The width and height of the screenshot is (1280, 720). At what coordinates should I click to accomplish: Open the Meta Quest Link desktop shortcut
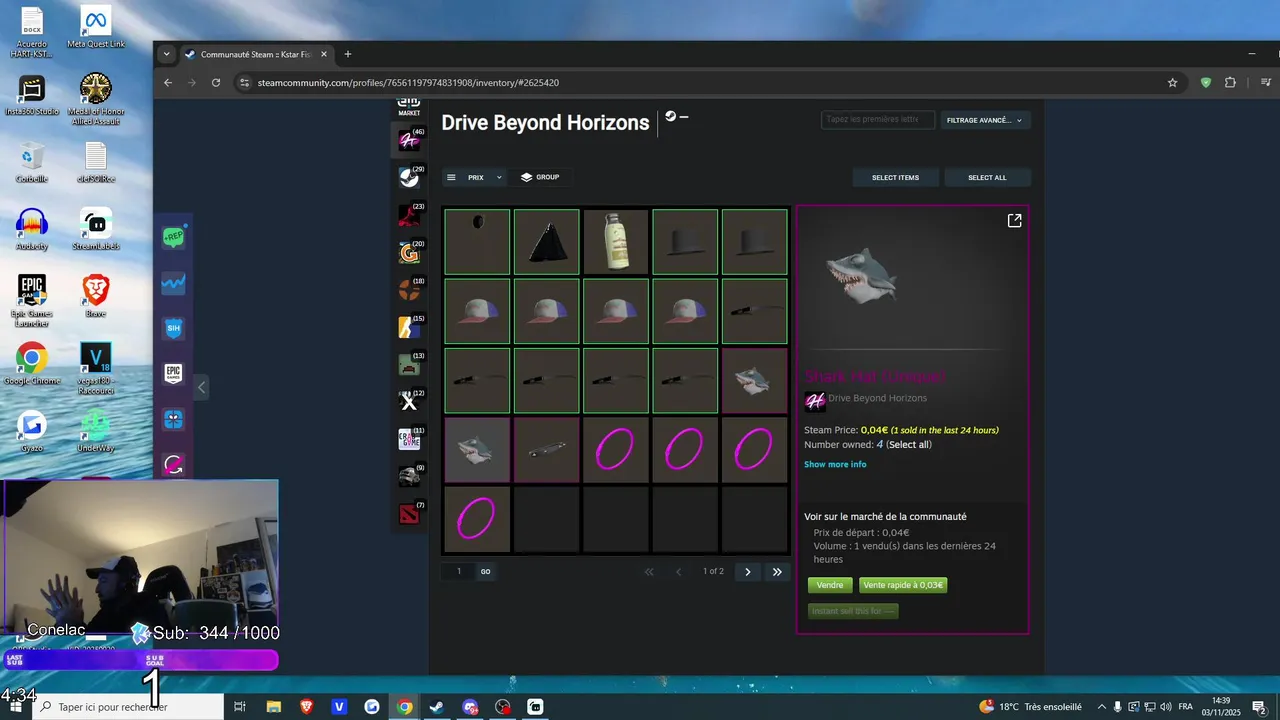[x=96, y=28]
